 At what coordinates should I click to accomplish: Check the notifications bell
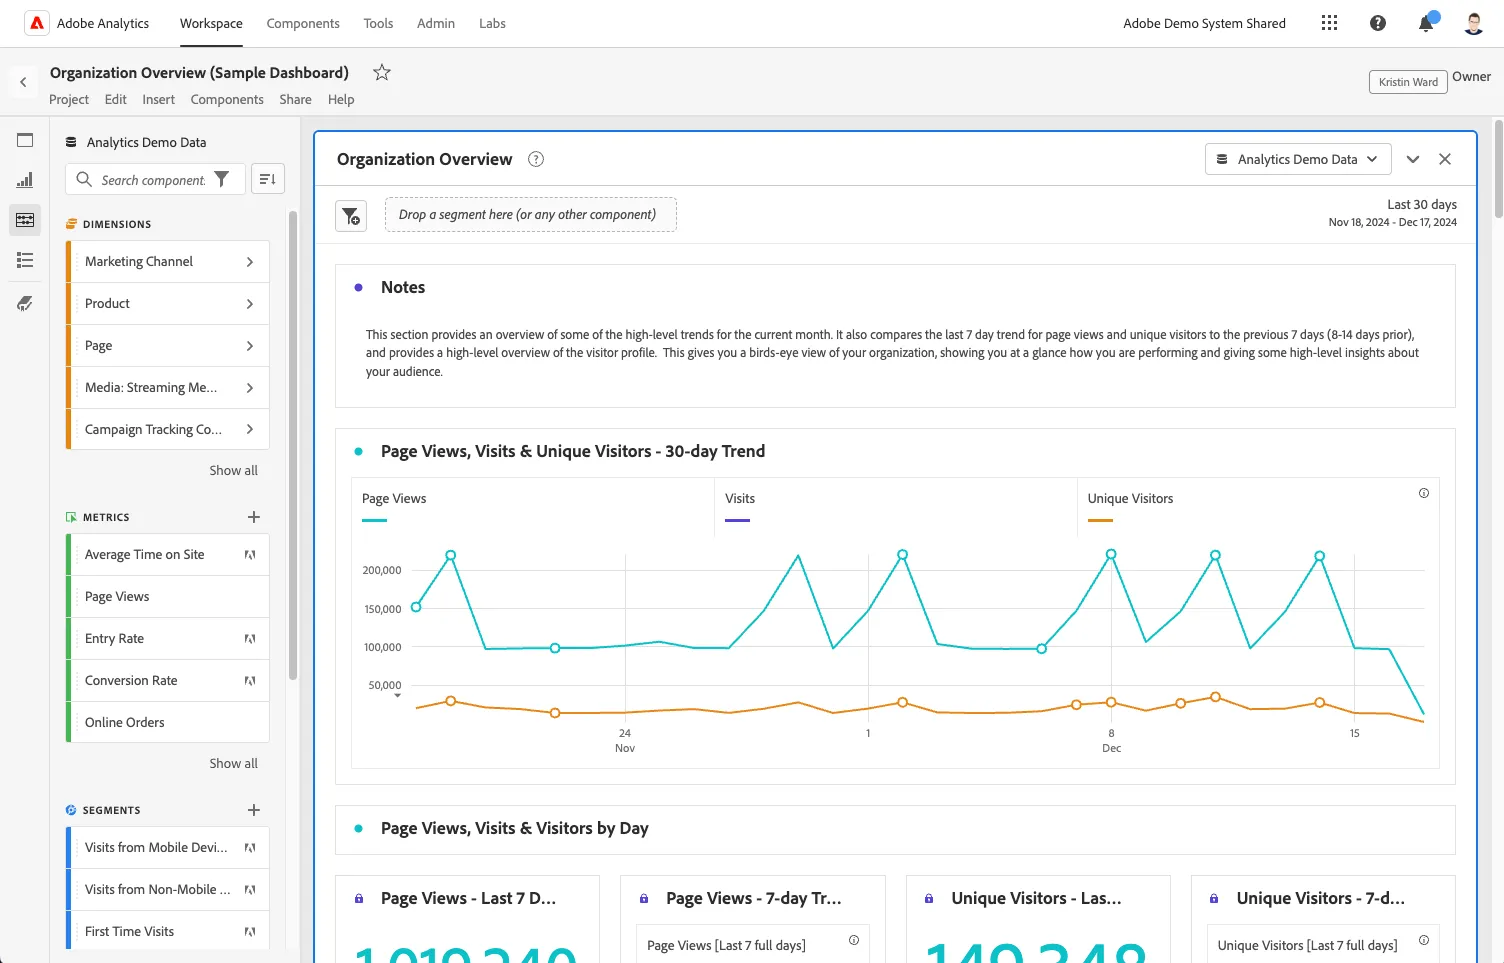click(1427, 23)
